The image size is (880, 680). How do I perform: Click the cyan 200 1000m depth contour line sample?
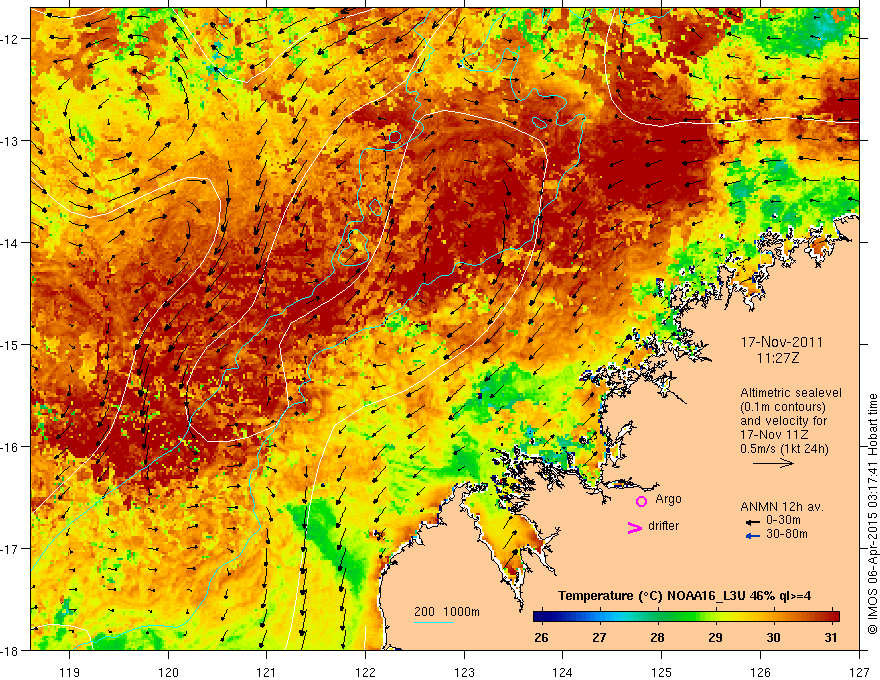(434, 622)
